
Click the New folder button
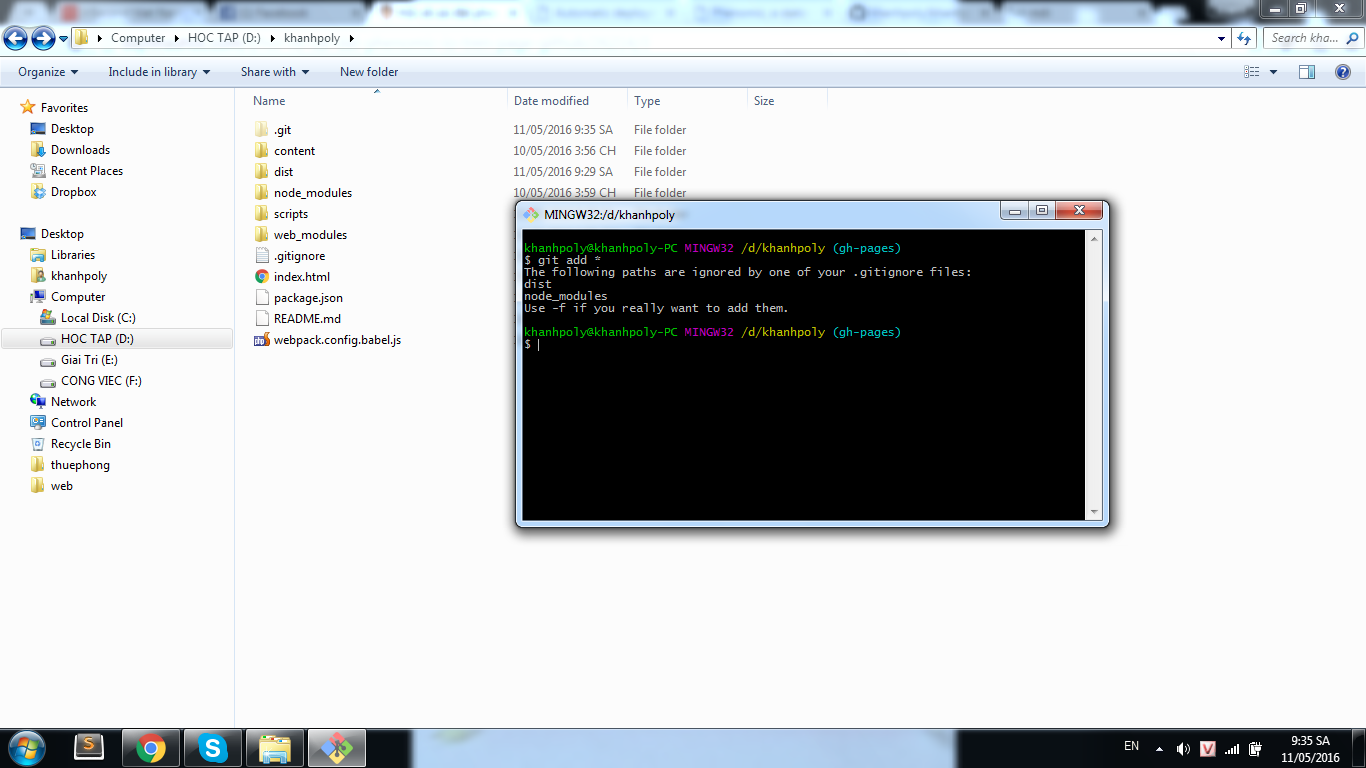tap(368, 72)
